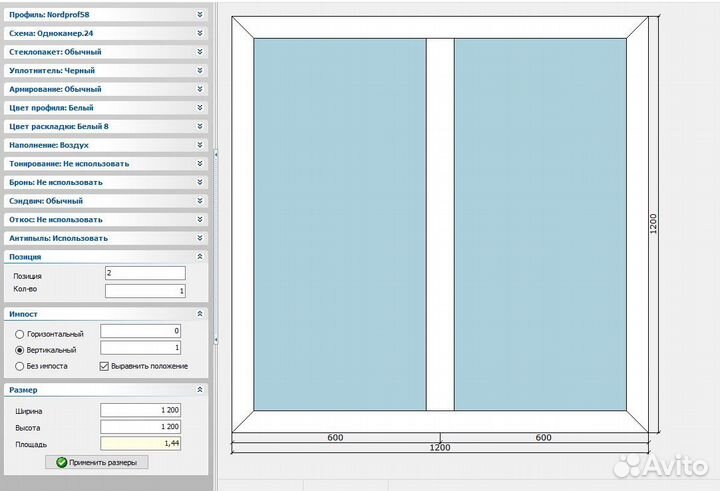Click the chevron icon on Антипыль: Использовать row
720x491 pixels.
click(x=200, y=238)
